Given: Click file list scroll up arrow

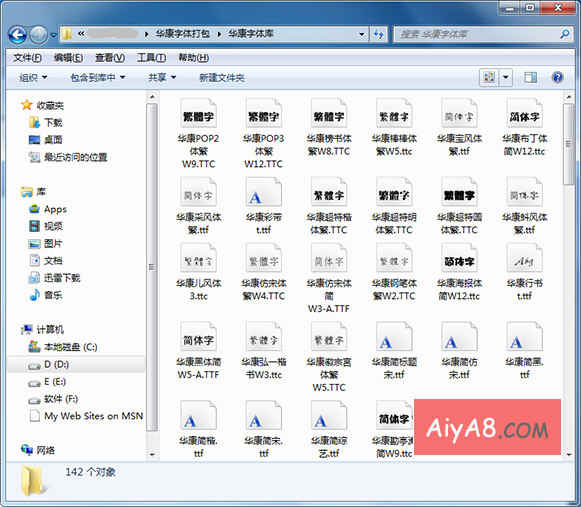Looking at the screenshot, I should [568, 97].
